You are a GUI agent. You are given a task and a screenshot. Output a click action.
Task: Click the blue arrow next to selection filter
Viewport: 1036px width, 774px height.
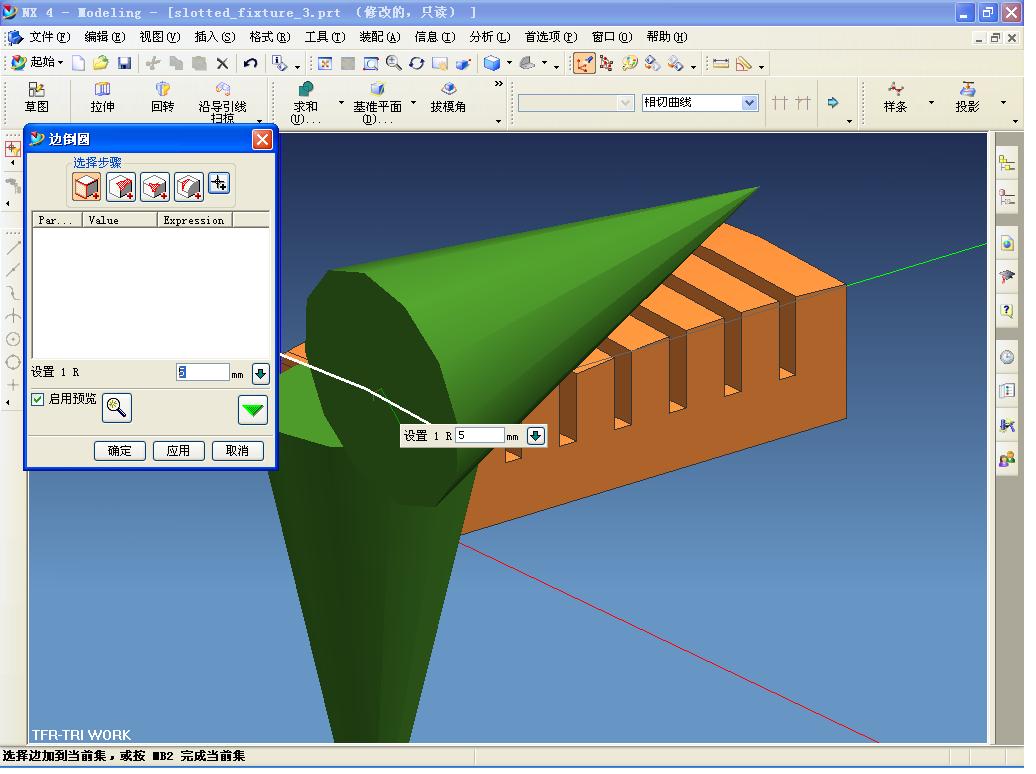tap(832, 102)
